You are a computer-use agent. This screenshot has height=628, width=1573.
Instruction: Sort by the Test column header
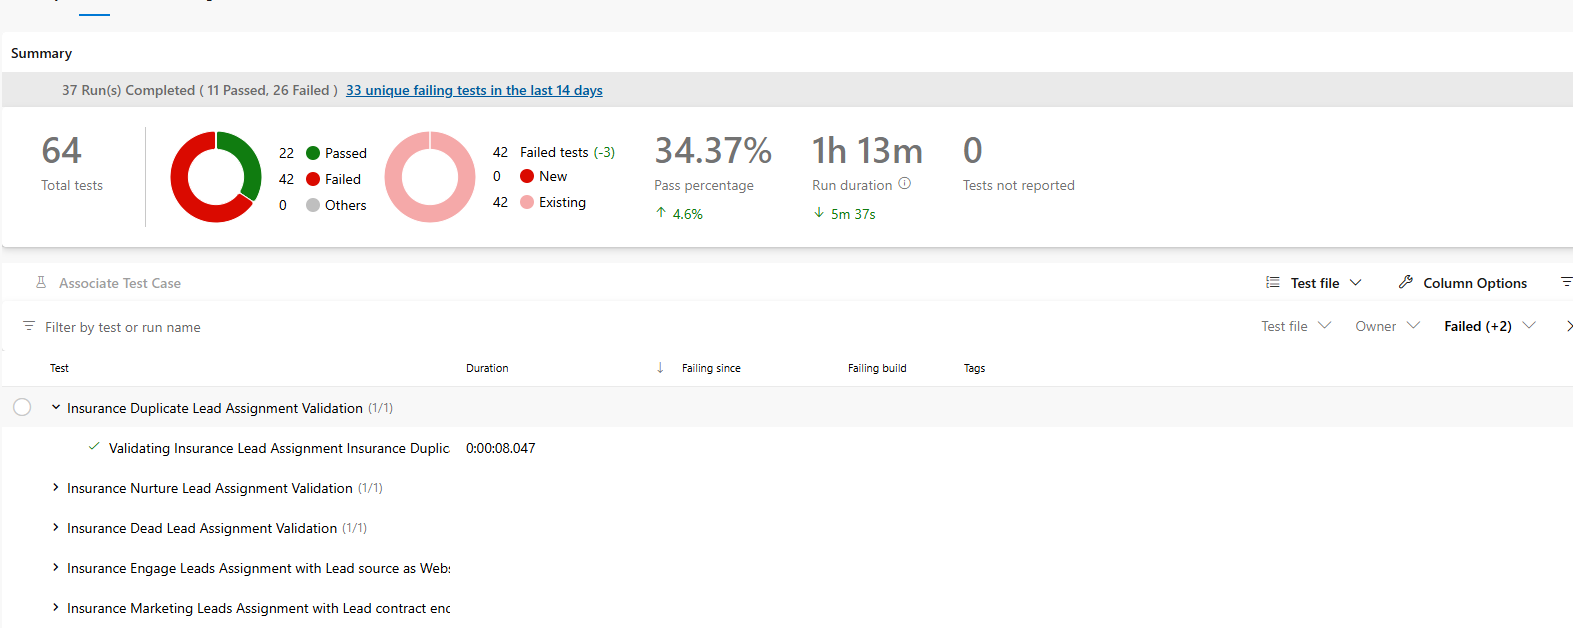click(59, 368)
